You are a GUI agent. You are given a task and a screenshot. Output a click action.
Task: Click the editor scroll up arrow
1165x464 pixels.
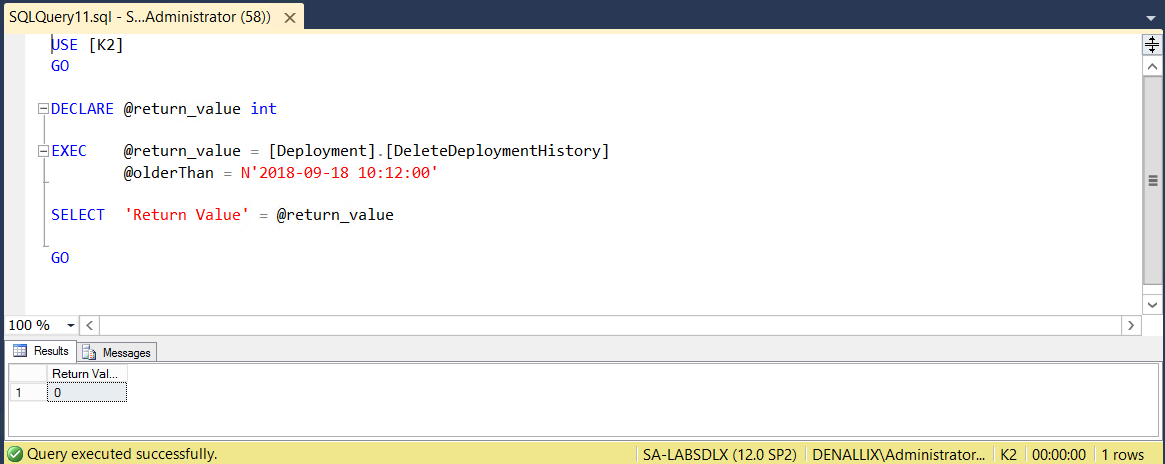1152,67
